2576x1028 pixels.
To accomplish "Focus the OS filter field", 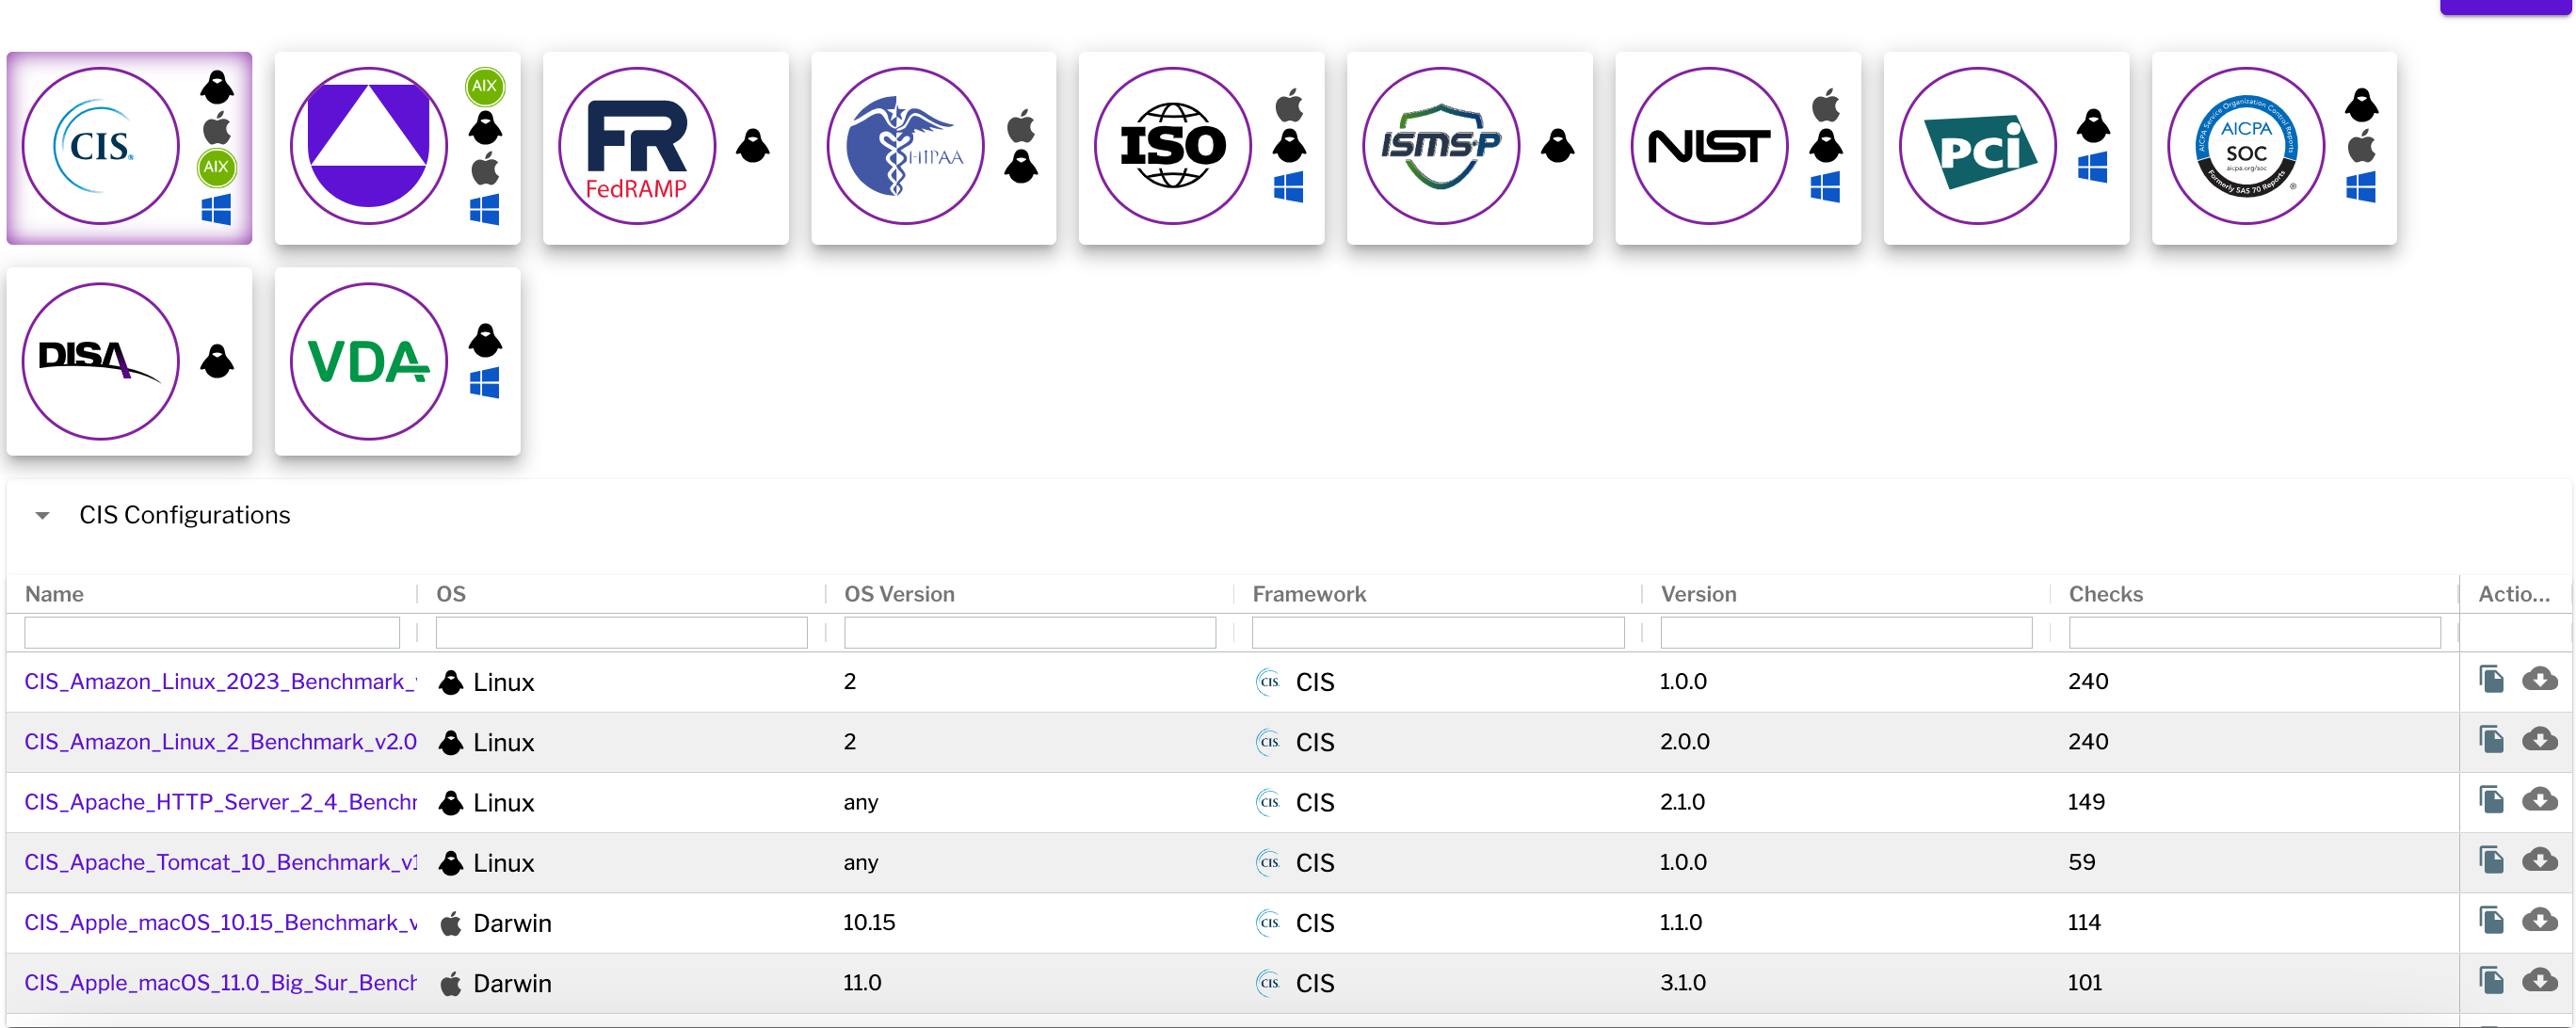I will point(621,632).
